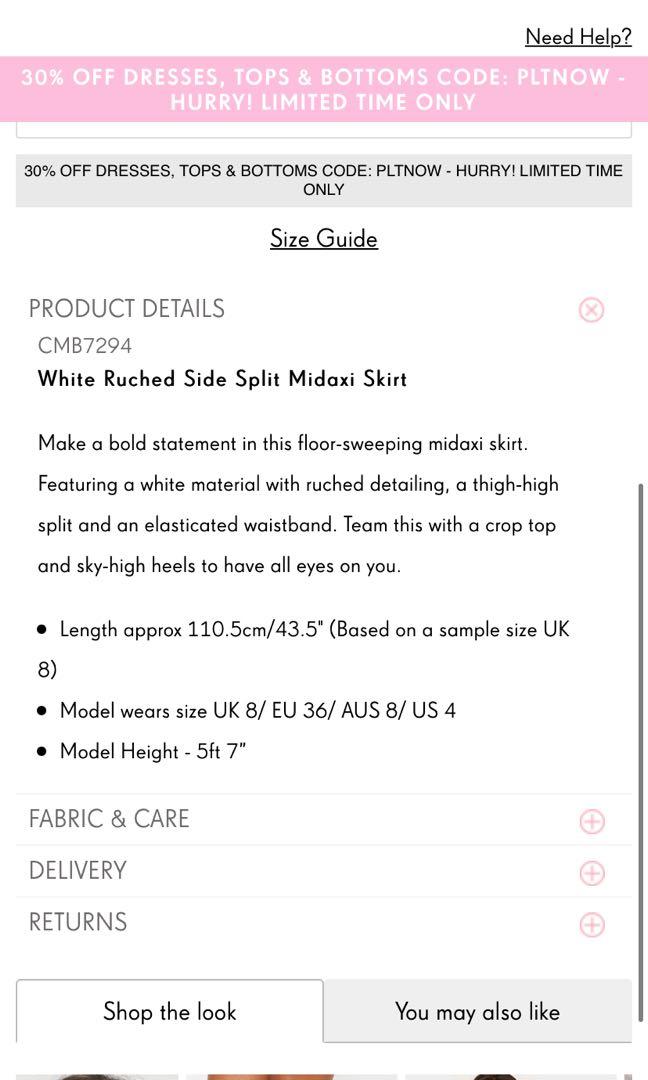Collapse the PRODUCT DETAILS section heading
This screenshot has width=648, height=1080.
click(127, 309)
